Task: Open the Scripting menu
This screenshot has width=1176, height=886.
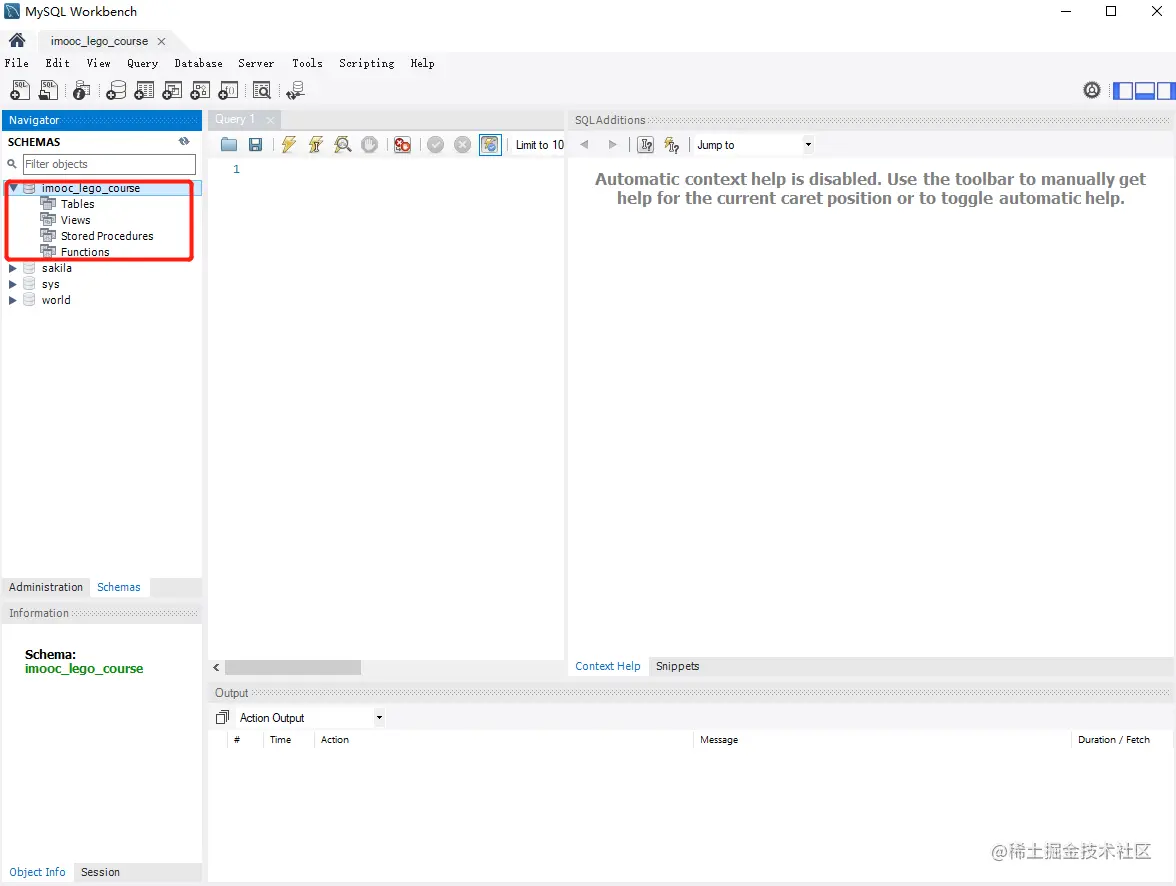Action: point(367,63)
